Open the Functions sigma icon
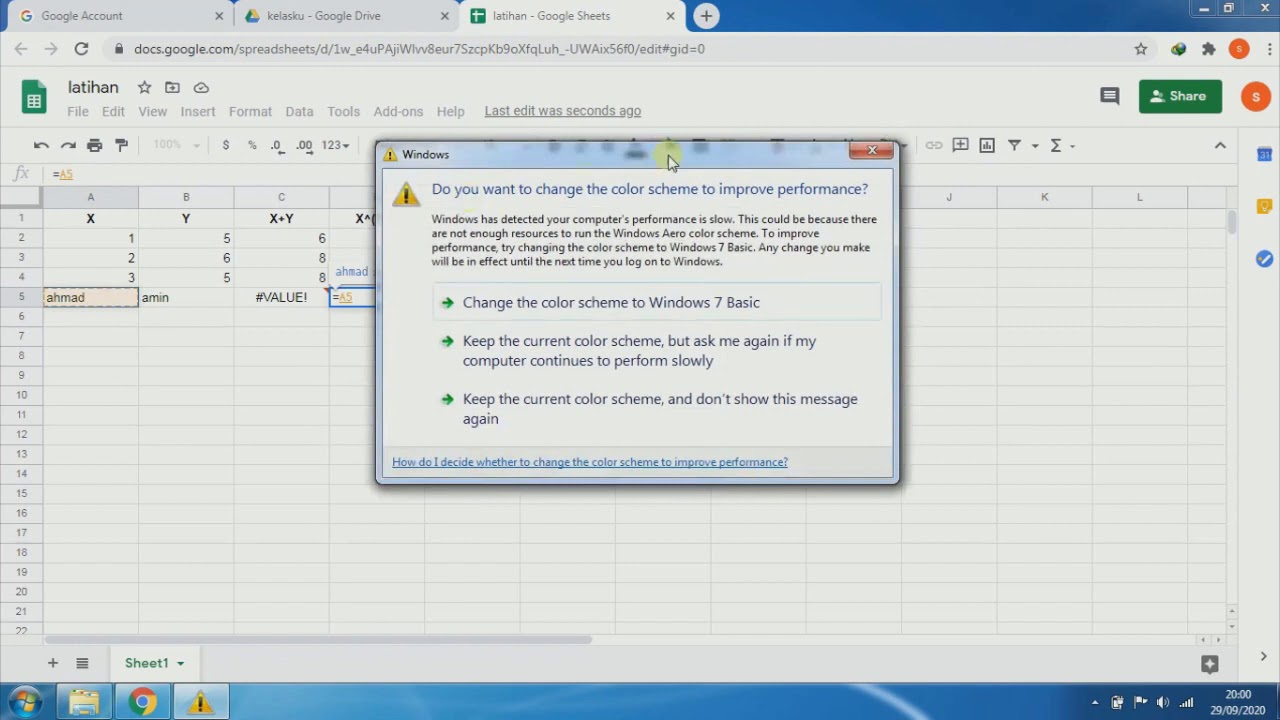1280x720 pixels. point(1056,145)
